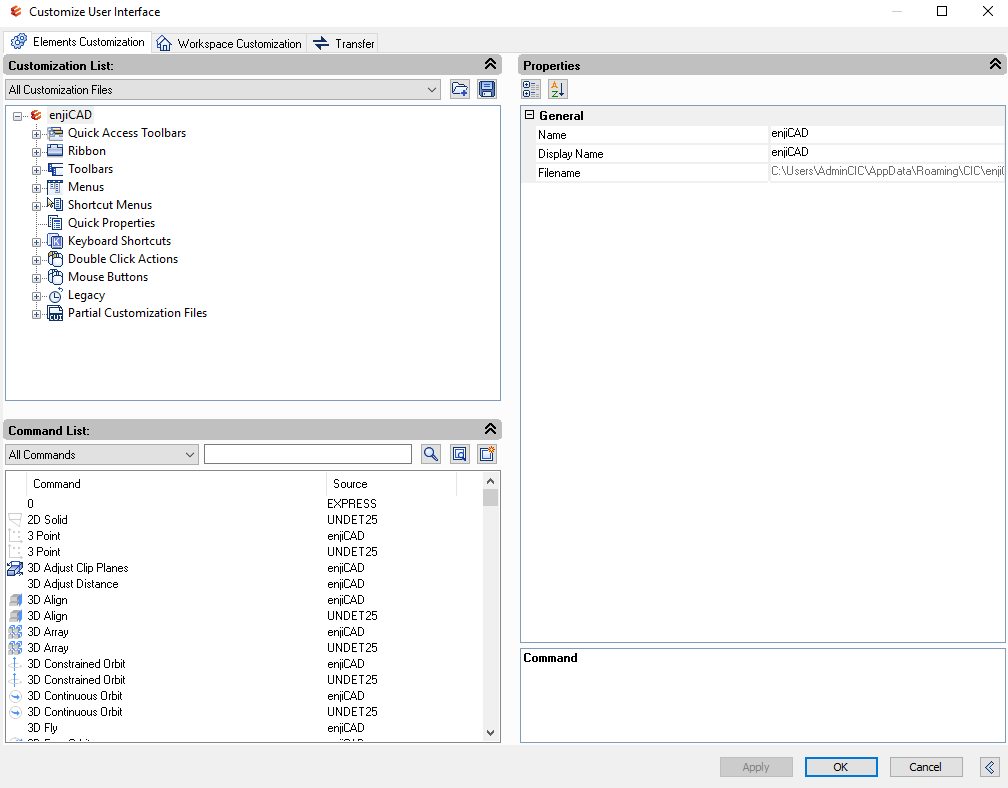This screenshot has width=1008, height=788.
Task: Collapse the General properties section
Action: (530, 115)
